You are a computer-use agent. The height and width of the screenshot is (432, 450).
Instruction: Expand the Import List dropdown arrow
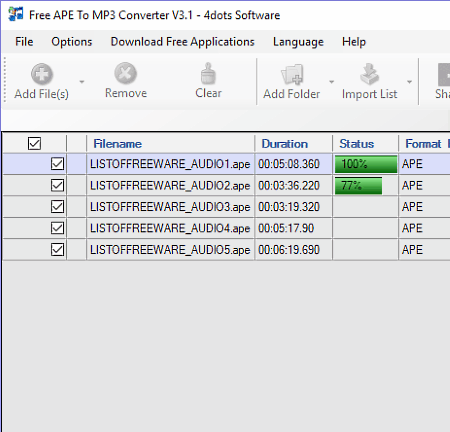coord(409,82)
